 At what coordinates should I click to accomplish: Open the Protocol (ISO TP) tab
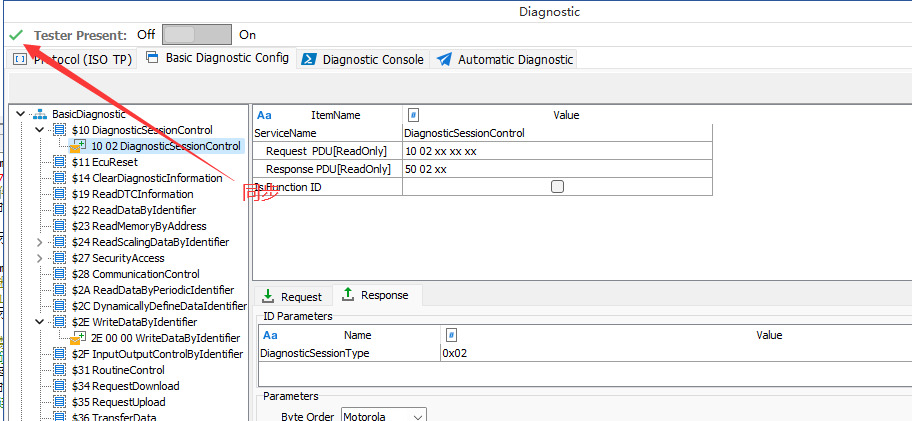click(x=73, y=59)
